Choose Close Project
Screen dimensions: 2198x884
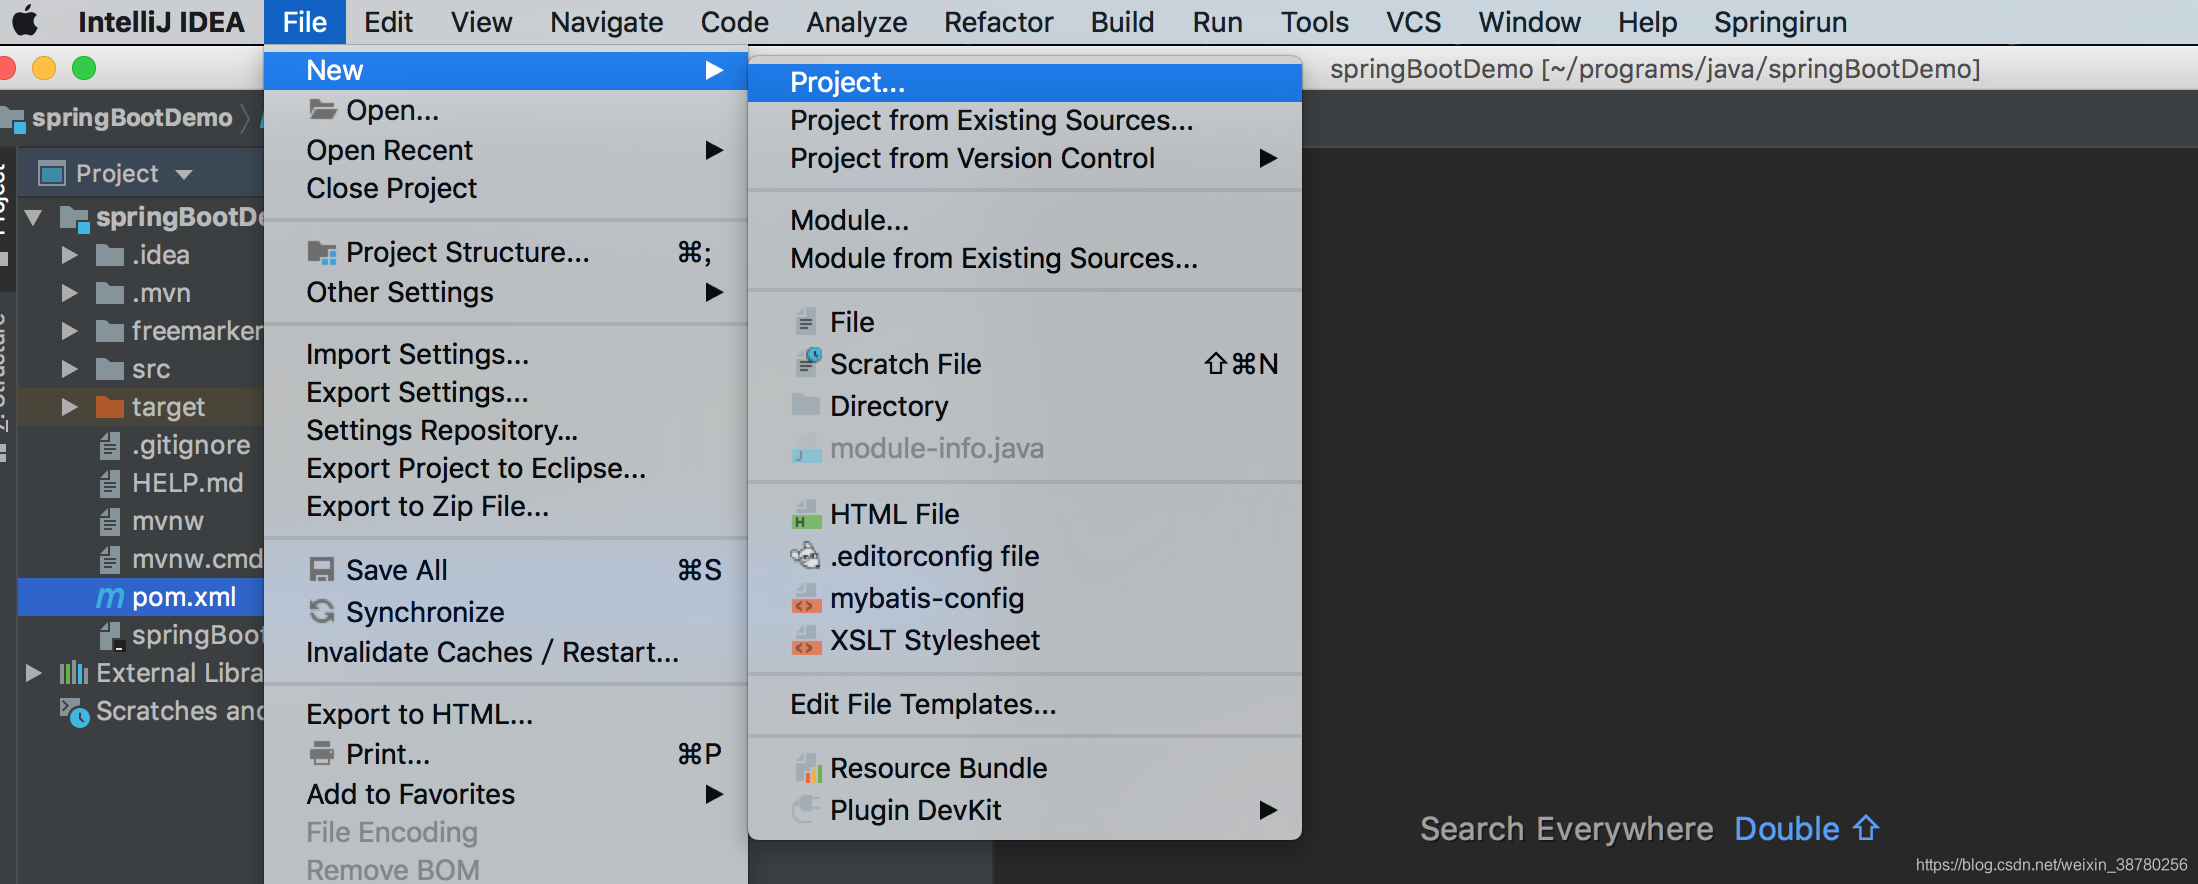[506, 188]
